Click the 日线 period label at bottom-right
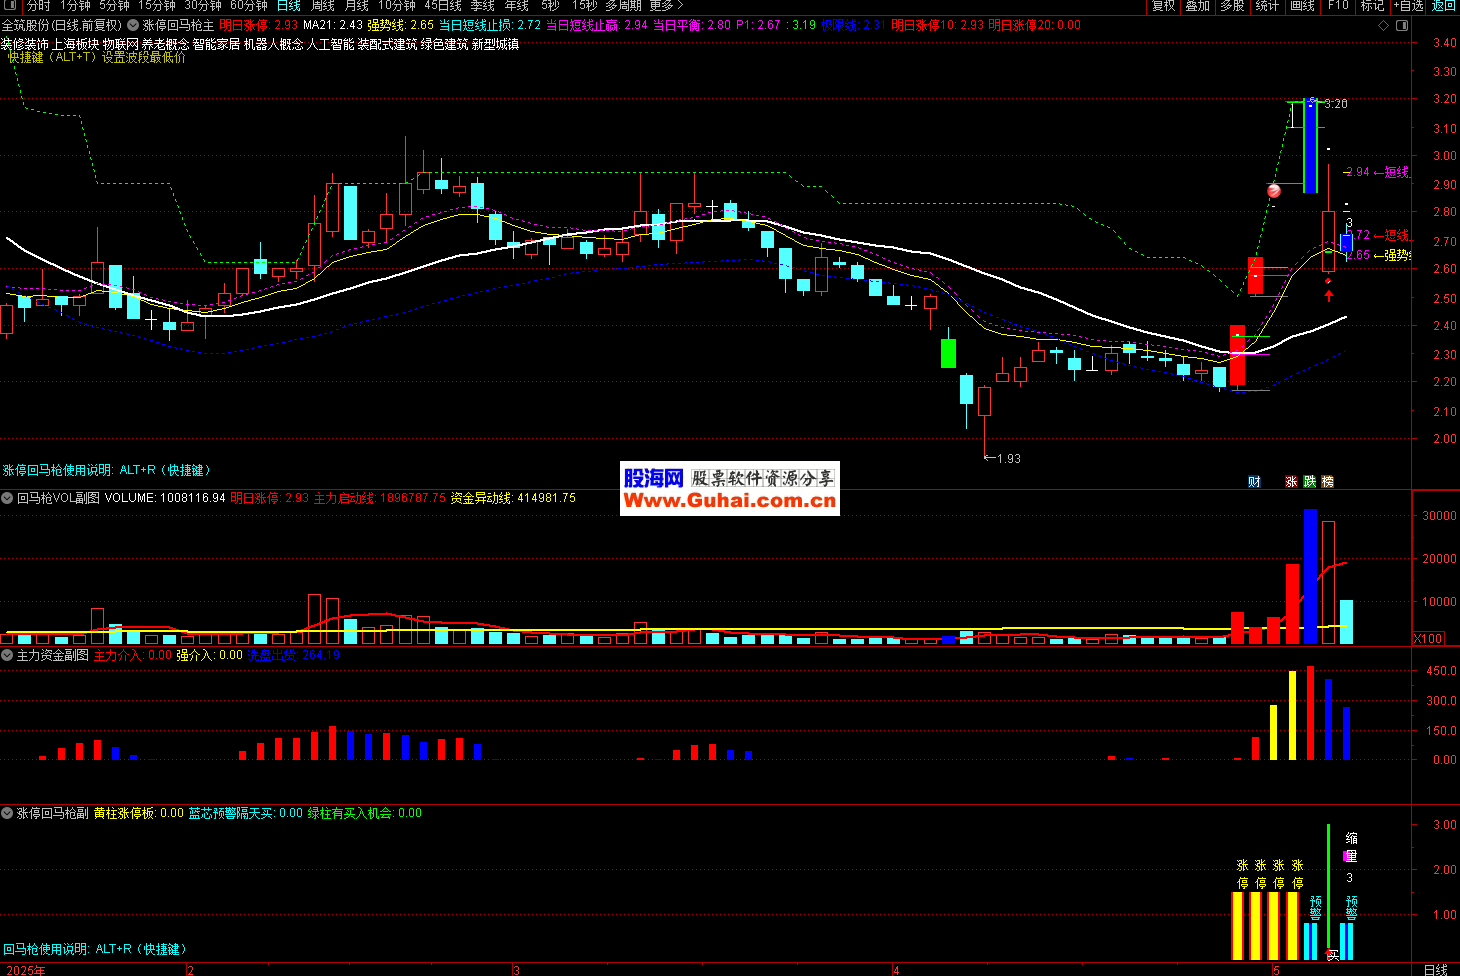1460x976 pixels. (1435, 969)
